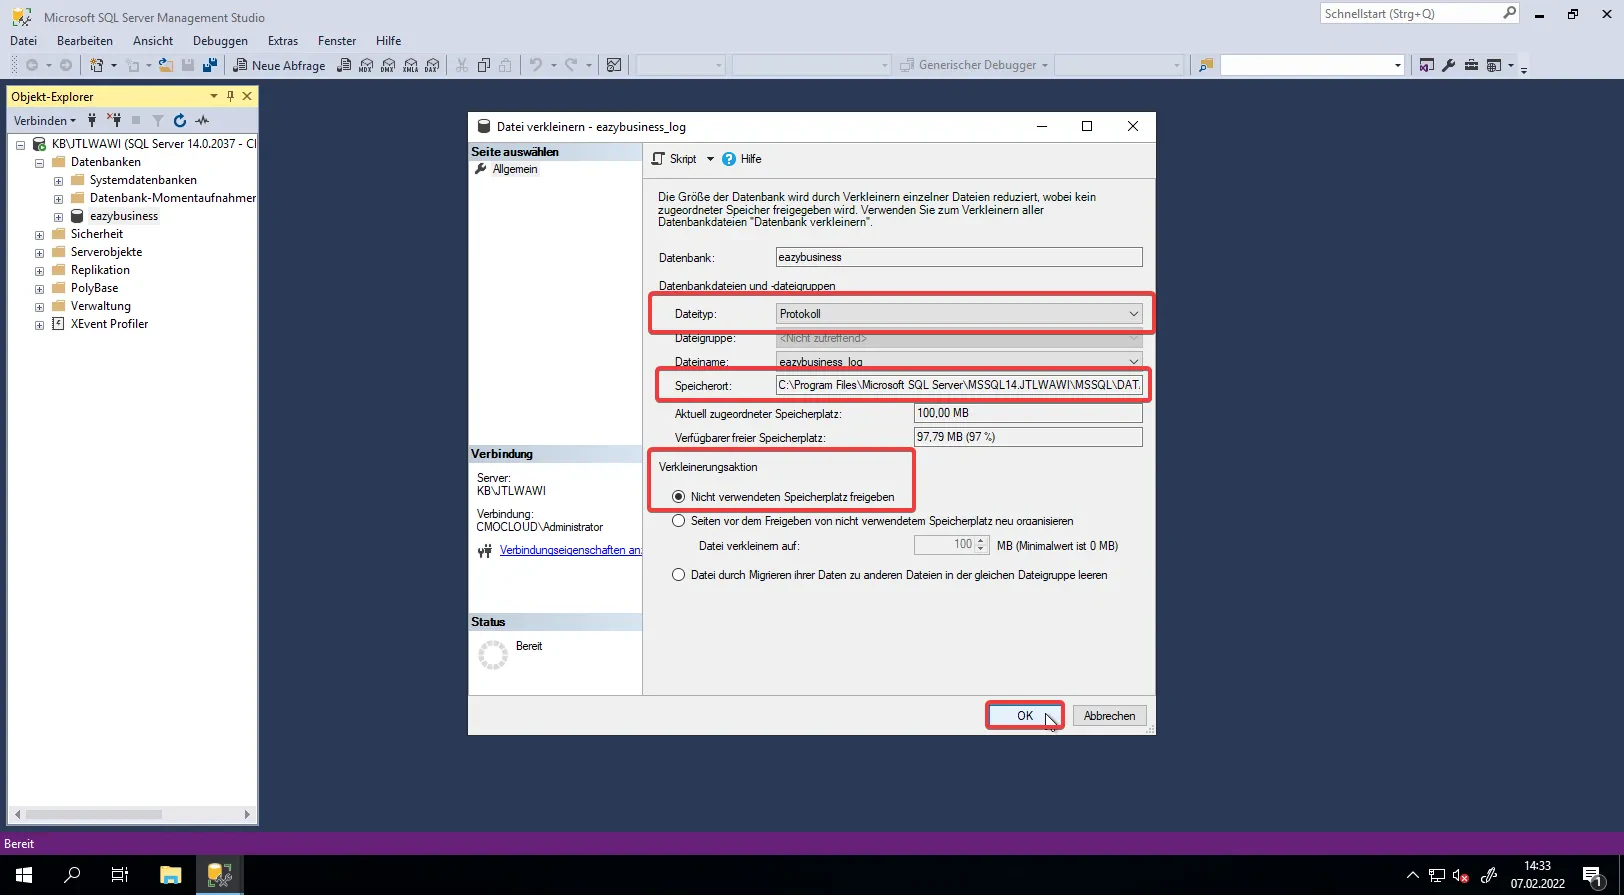The width and height of the screenshot is (1624, 895).
Task: Click the connect plug icon in Objekt-Explorer
Action: coord(92,120)
